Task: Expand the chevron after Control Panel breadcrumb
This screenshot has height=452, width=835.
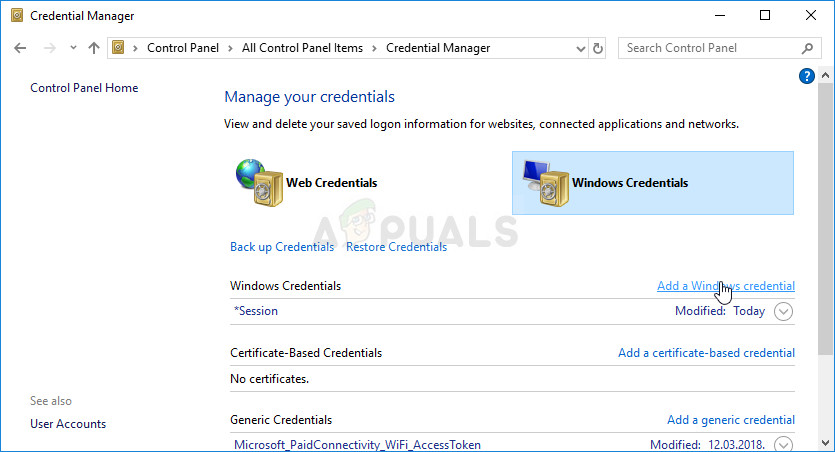Action: click(x=230, y=48)
